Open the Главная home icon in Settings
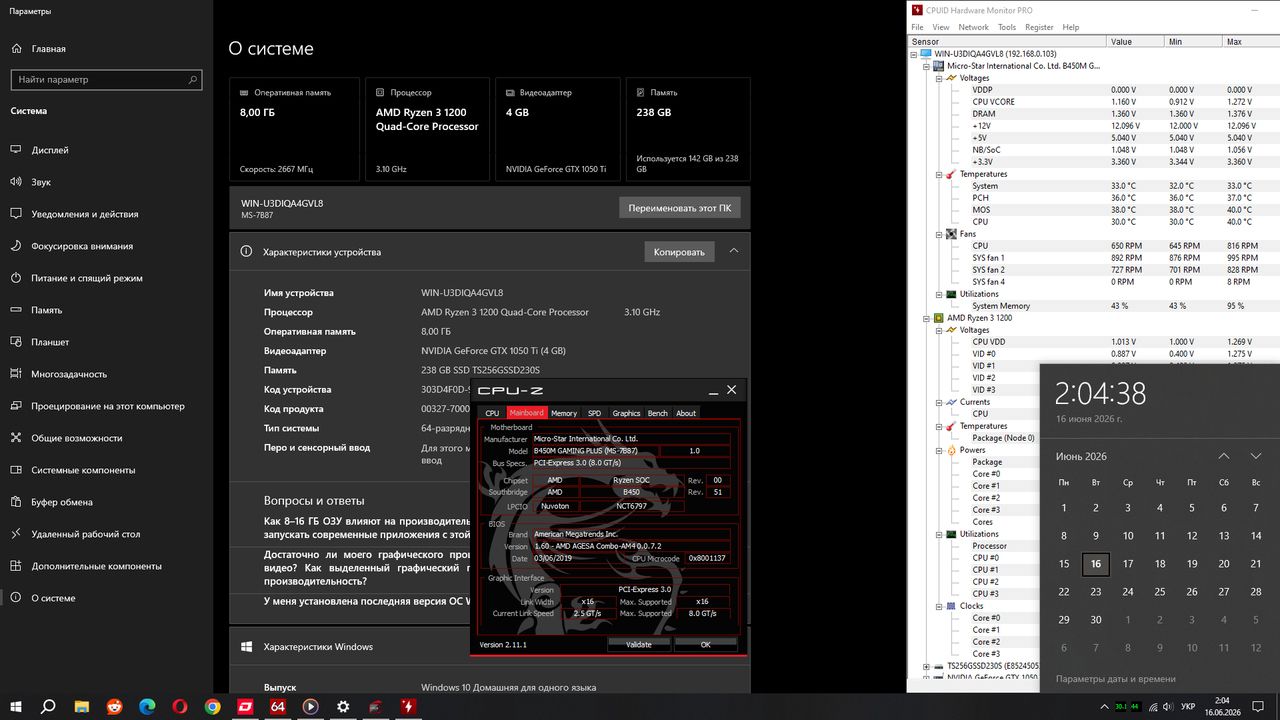Viewport: 1280px width, 720px height. point(17,48)
